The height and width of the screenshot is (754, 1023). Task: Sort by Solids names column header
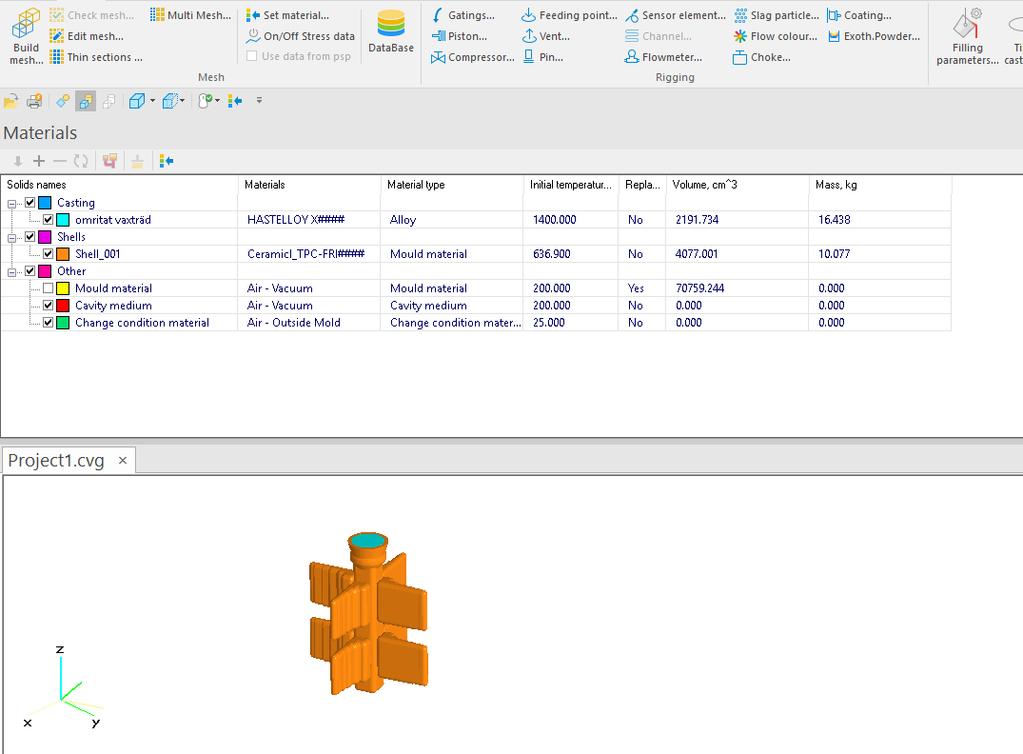tap(120, 185)
